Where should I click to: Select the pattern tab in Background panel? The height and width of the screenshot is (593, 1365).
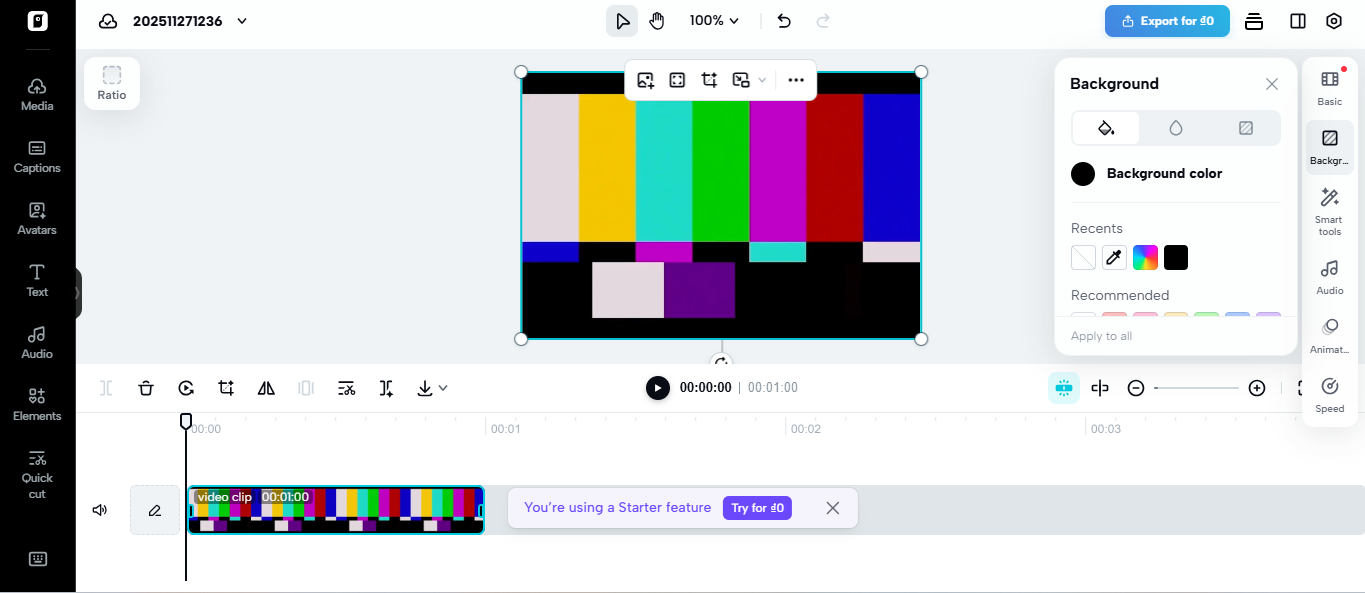tap(1246, 128)
